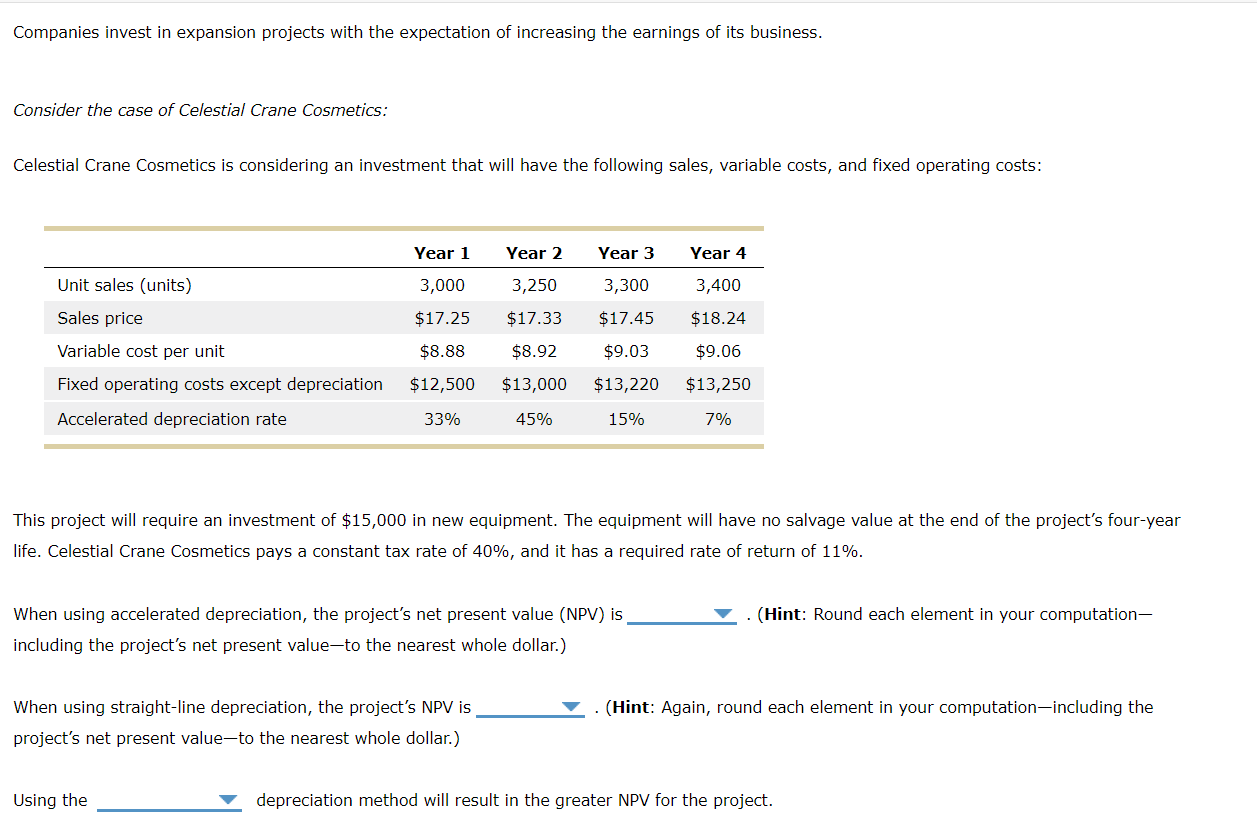Click the blue arrow icon for the straight-line NPV
Screen dimensions: 1257x819
(570, 708)
